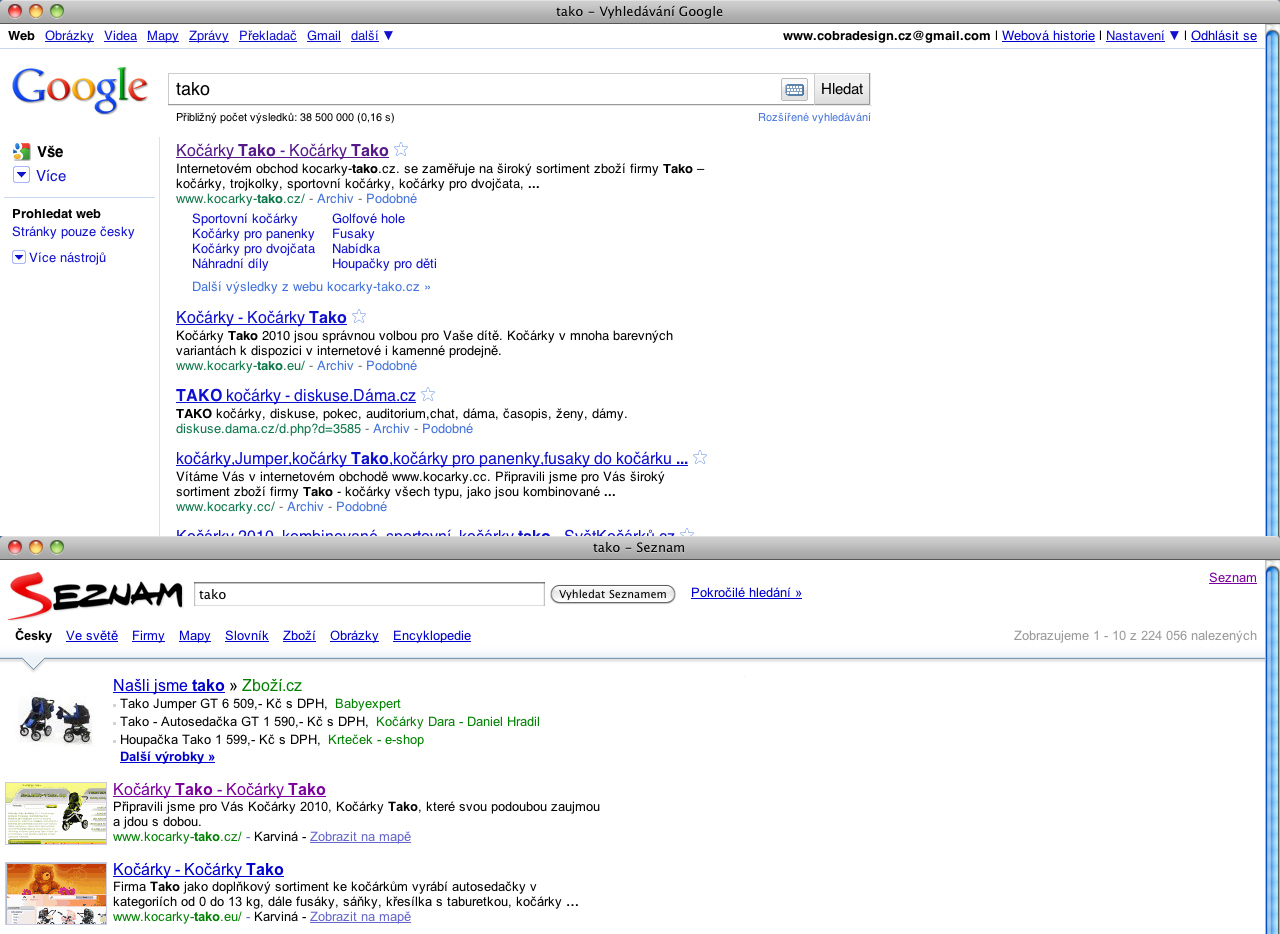This screenshot has height=934, width=1280.
Task: Open Golfové hole sitelink
Action: 368,218
